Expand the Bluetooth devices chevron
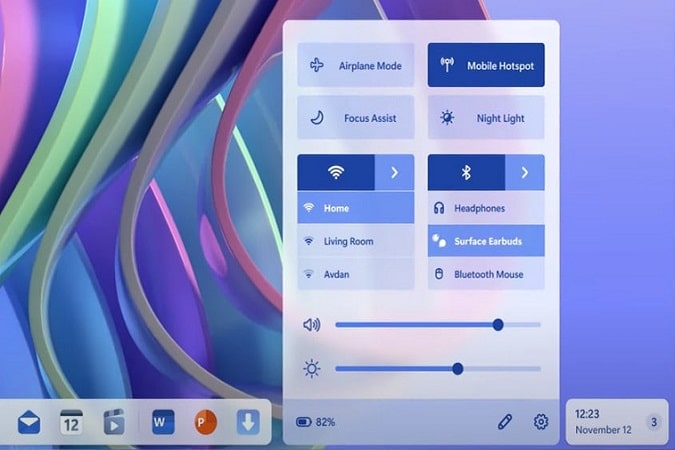Image resolution: width=675 pixels, height=450 pixels. [x=525, y=172]
